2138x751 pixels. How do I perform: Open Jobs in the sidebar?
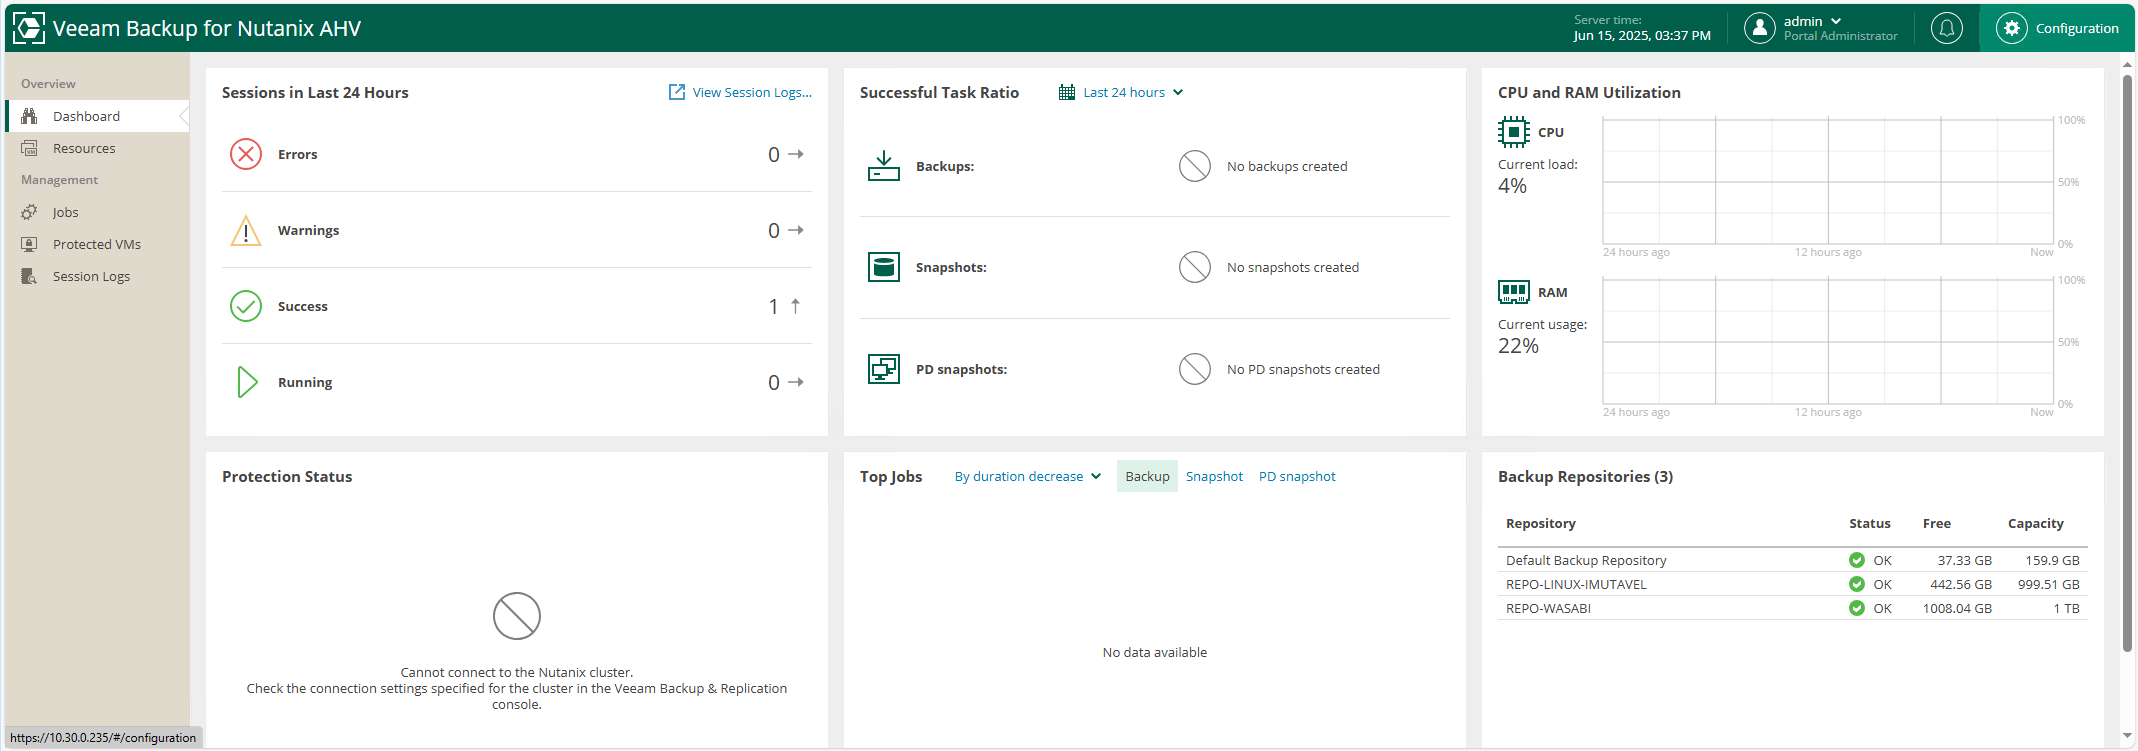97,212
